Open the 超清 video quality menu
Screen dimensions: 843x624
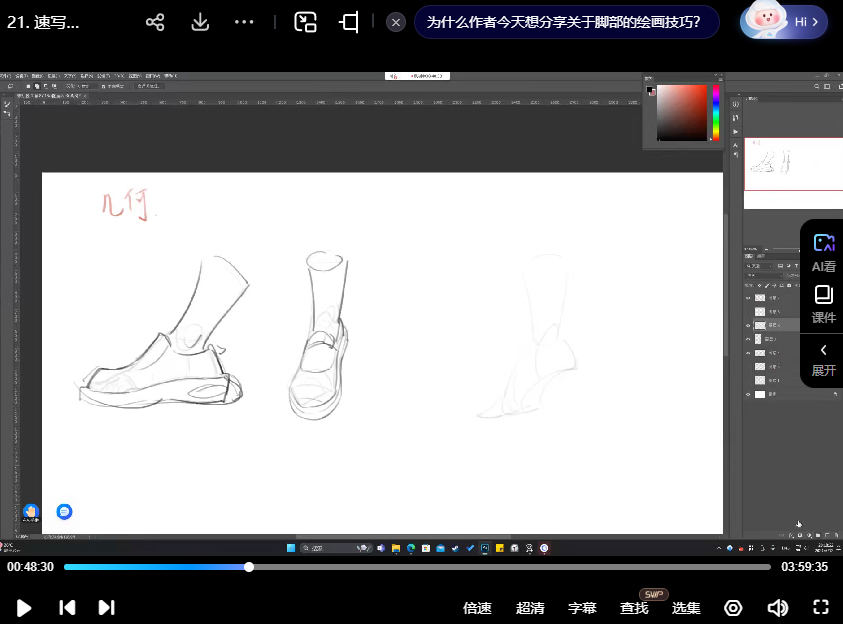pyautogui.click(x=530, y=607)
